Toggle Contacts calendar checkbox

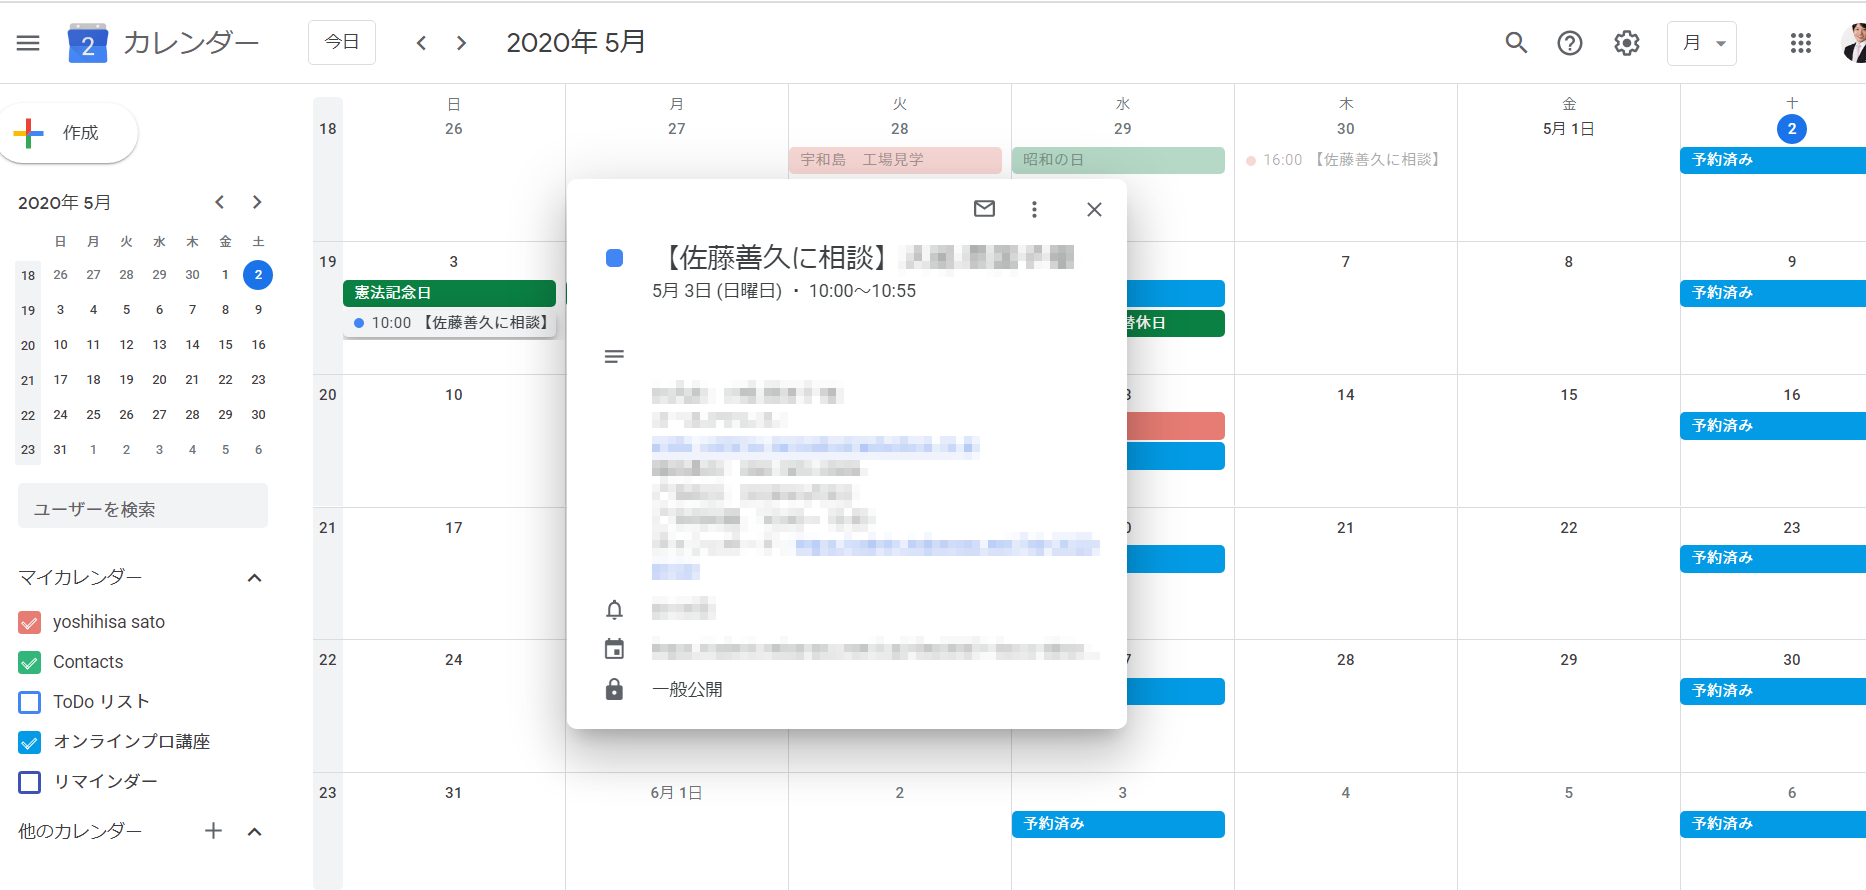tap(30, 662)
